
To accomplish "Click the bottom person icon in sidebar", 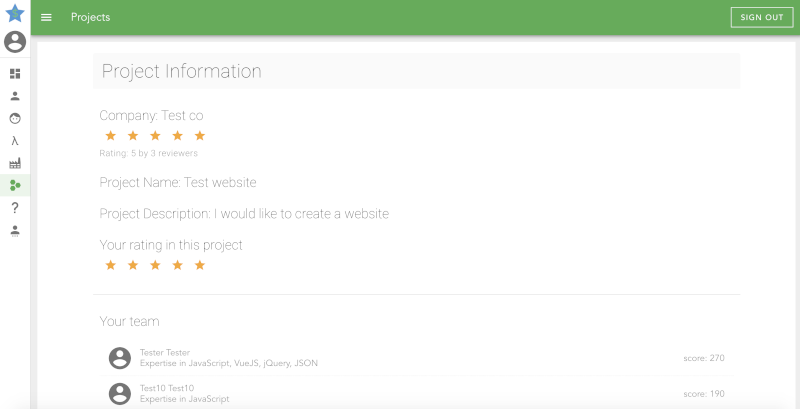I will tap(15, 230).
